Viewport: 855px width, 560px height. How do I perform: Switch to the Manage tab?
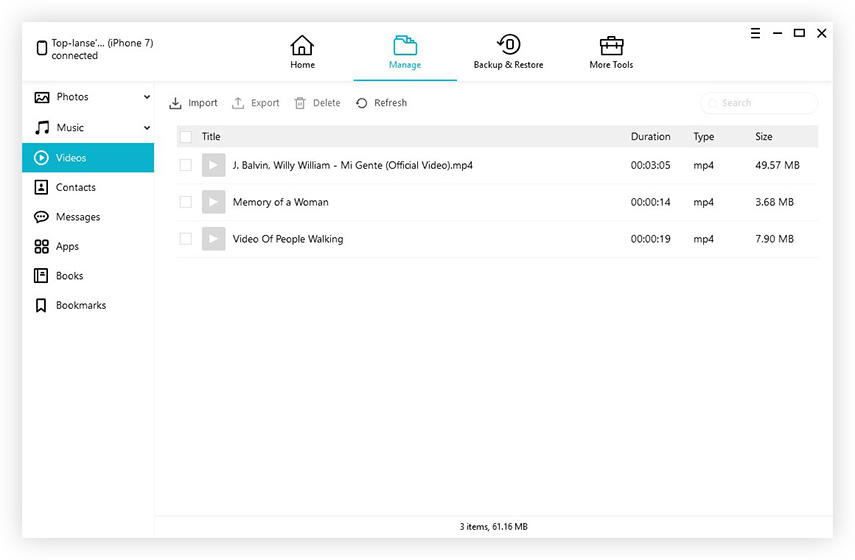pos(405,53)
